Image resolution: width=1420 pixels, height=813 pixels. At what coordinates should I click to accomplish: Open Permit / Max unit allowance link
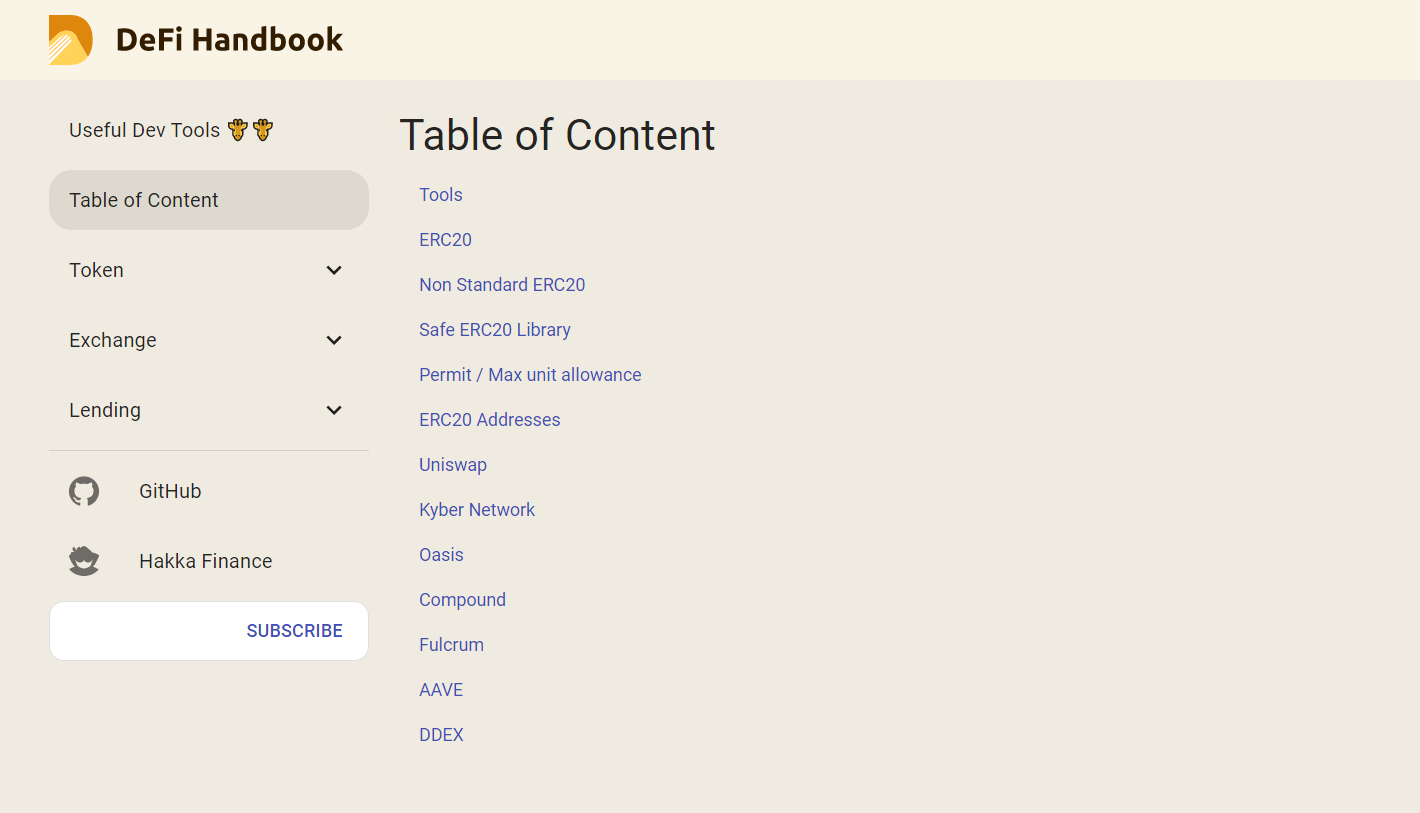click(x=530, y=375)
